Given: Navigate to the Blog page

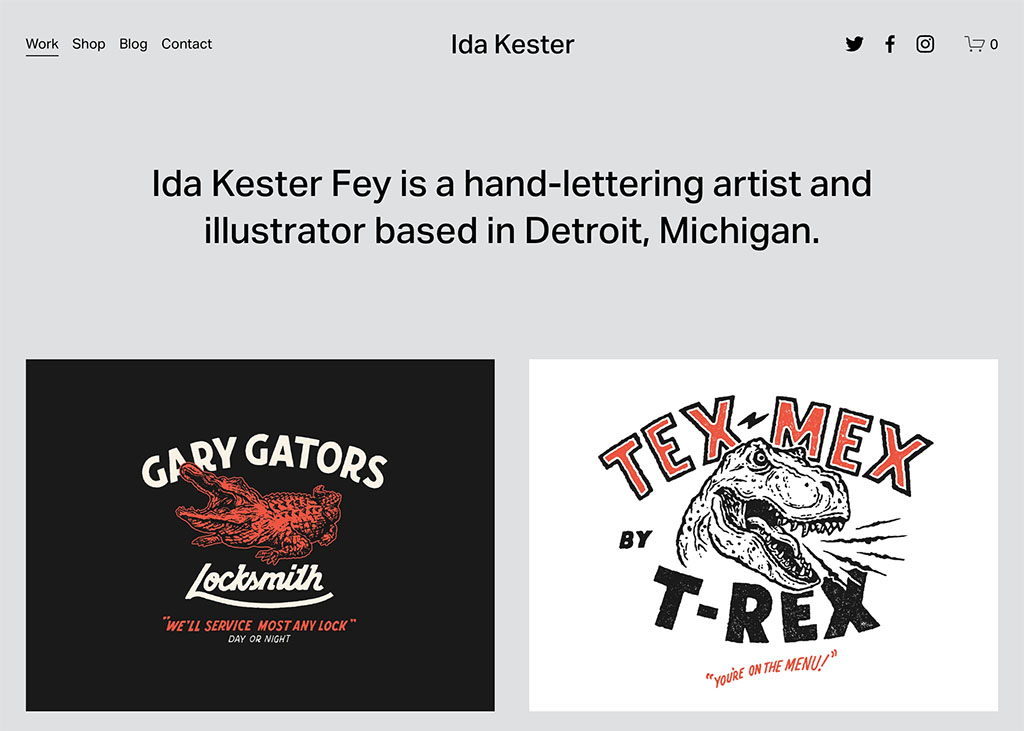Looking at the screenshot, I should tap(133, 44).
